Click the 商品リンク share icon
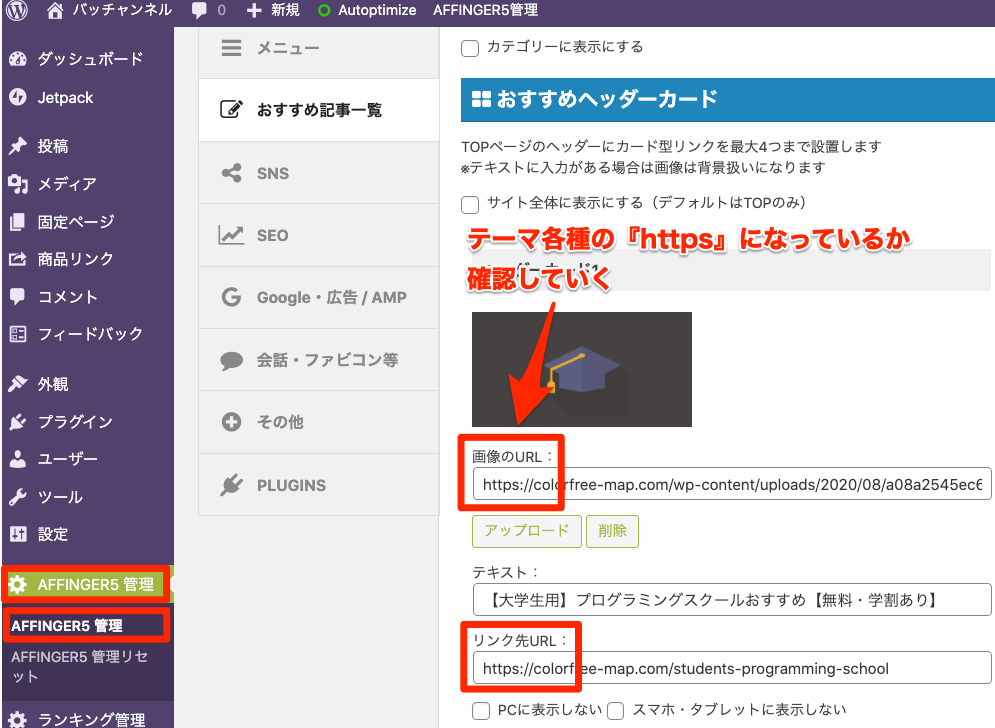Screen dimensions: 995x728 coord(18,259)
